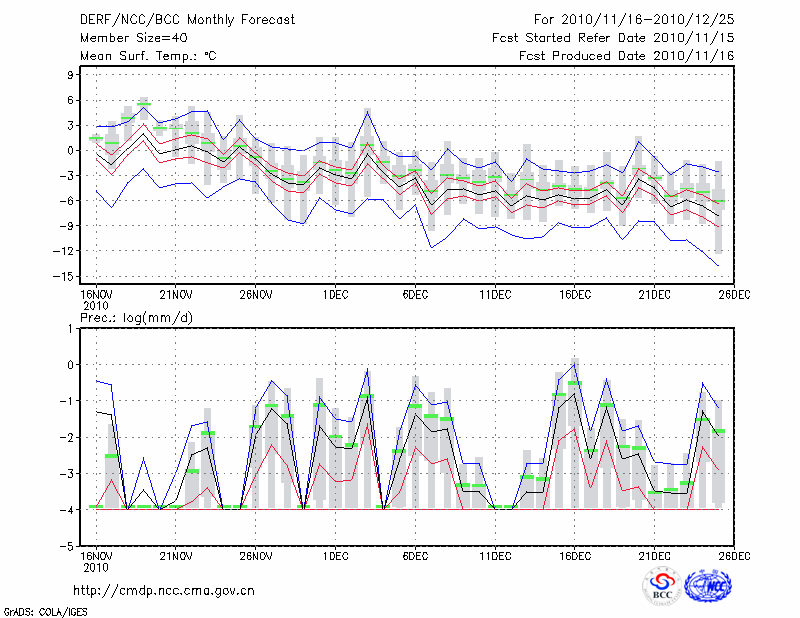Select 1DEC tick on the temperature chart axis
Screen dimensions: 800x618
335,294
